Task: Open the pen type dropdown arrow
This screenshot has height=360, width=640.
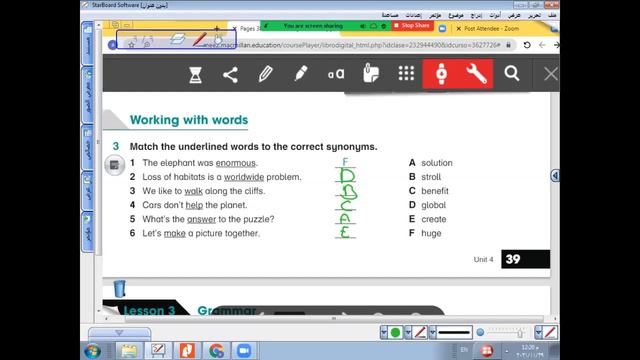Action: 408,333
